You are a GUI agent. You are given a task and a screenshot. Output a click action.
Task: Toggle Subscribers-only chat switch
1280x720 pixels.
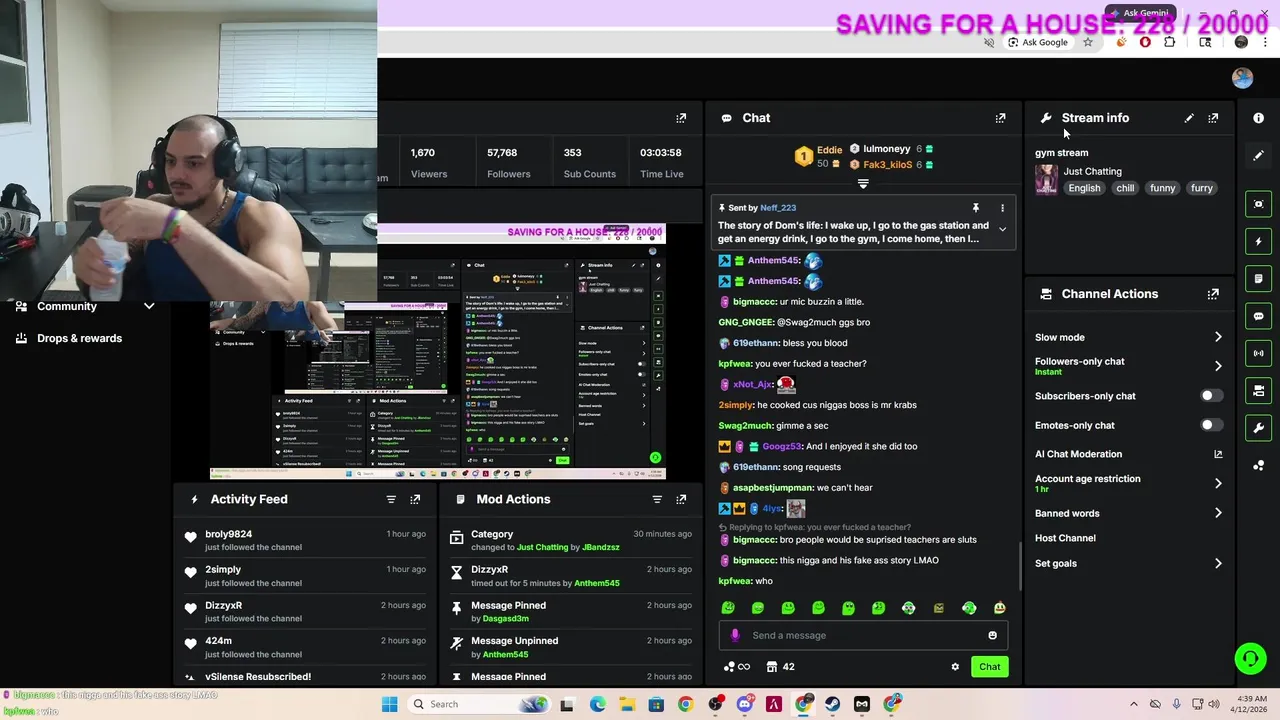1210,396
